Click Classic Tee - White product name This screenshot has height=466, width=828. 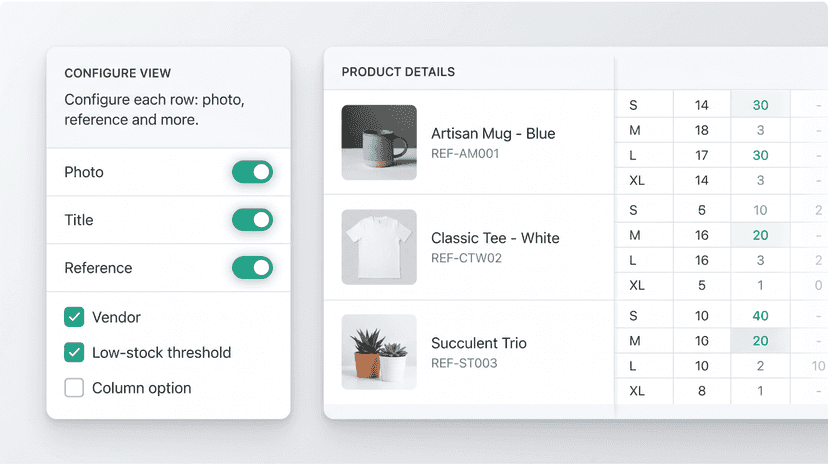coord(495,238)
